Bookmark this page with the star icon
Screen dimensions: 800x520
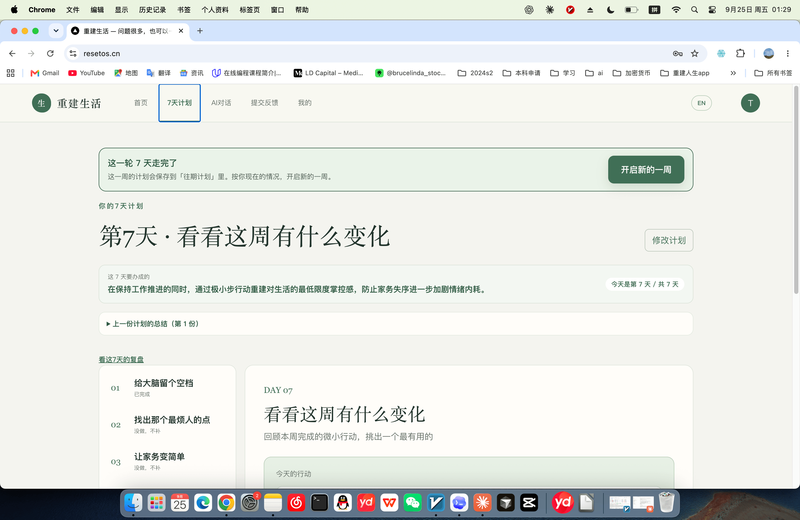(x=694, y=54)
